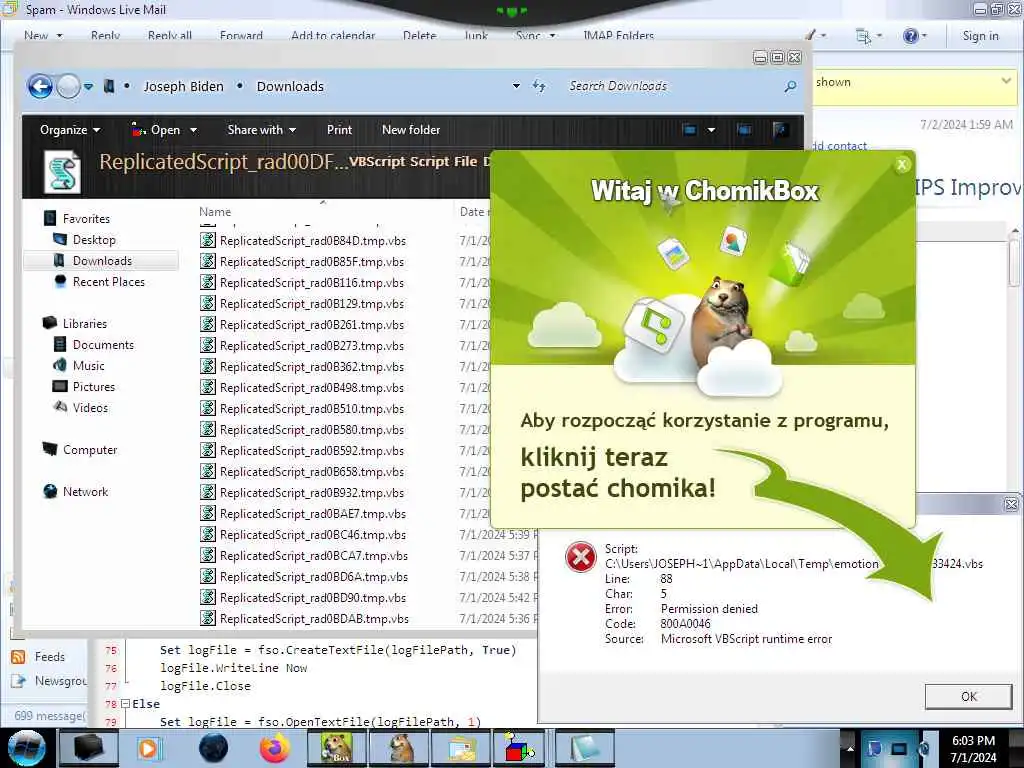Click Add to calendar in Live Mail
The width and height of the screenshot is (1024, 768).
click(x=333, y=35)
